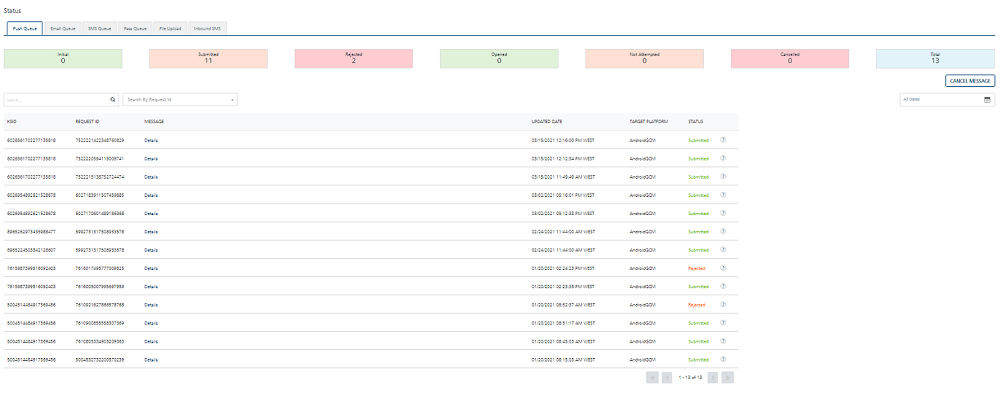Open help icon for KSID ending 477 row
Image resolution: width=1000 pixels, height=393 pixels.
click(x=723, y=232)
